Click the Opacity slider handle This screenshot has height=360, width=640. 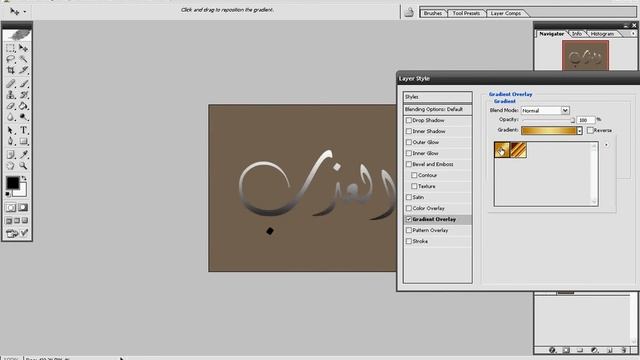point(573,120)
